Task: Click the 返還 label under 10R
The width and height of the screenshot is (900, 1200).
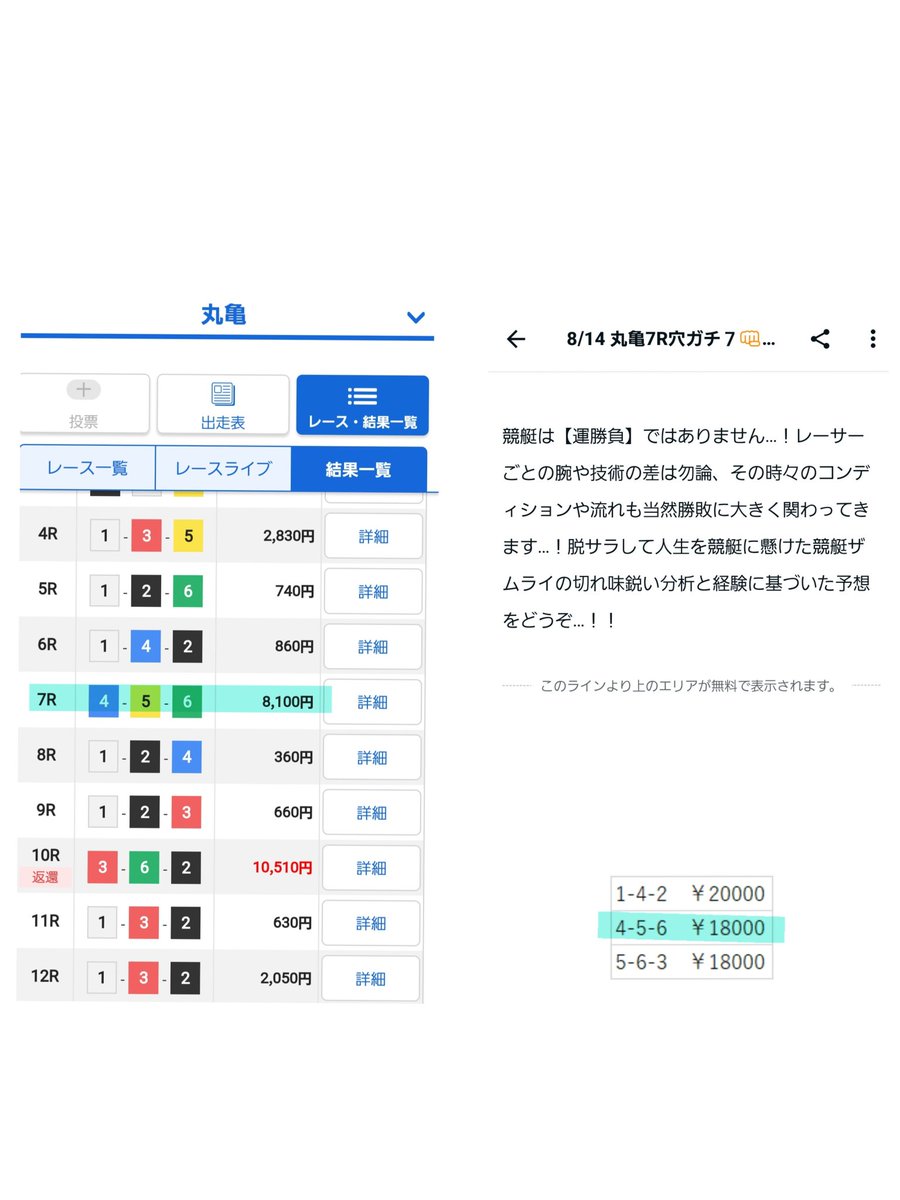Action: pyautogui.click(x=45, y=877)
